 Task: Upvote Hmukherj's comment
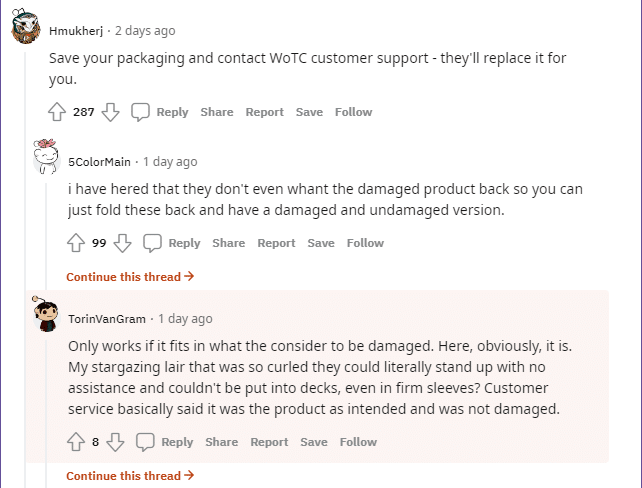coord(57,112)
